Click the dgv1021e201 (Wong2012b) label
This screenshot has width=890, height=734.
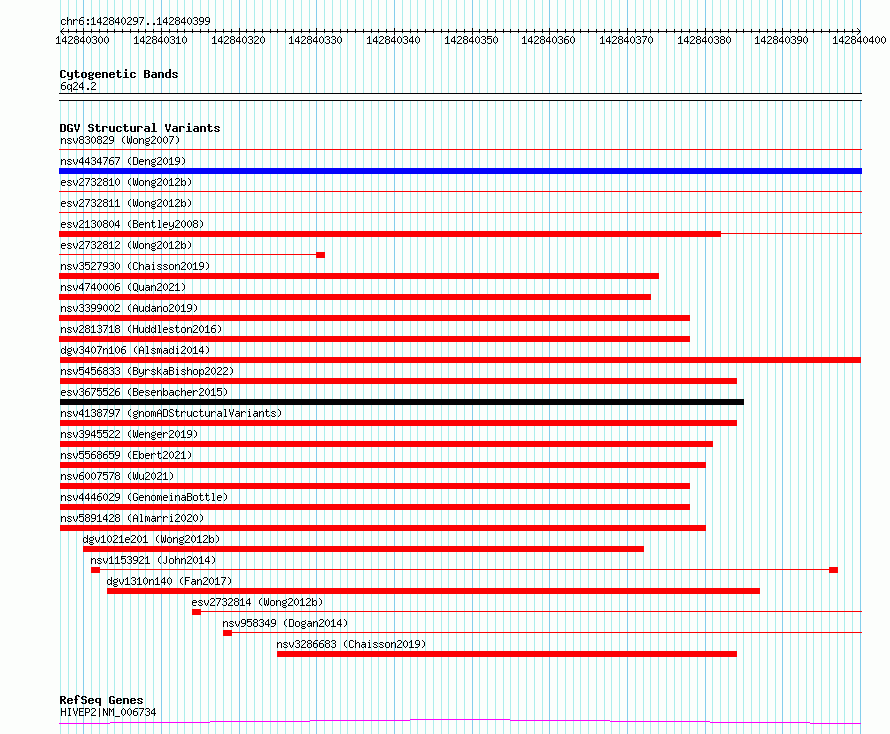point(151,539)
